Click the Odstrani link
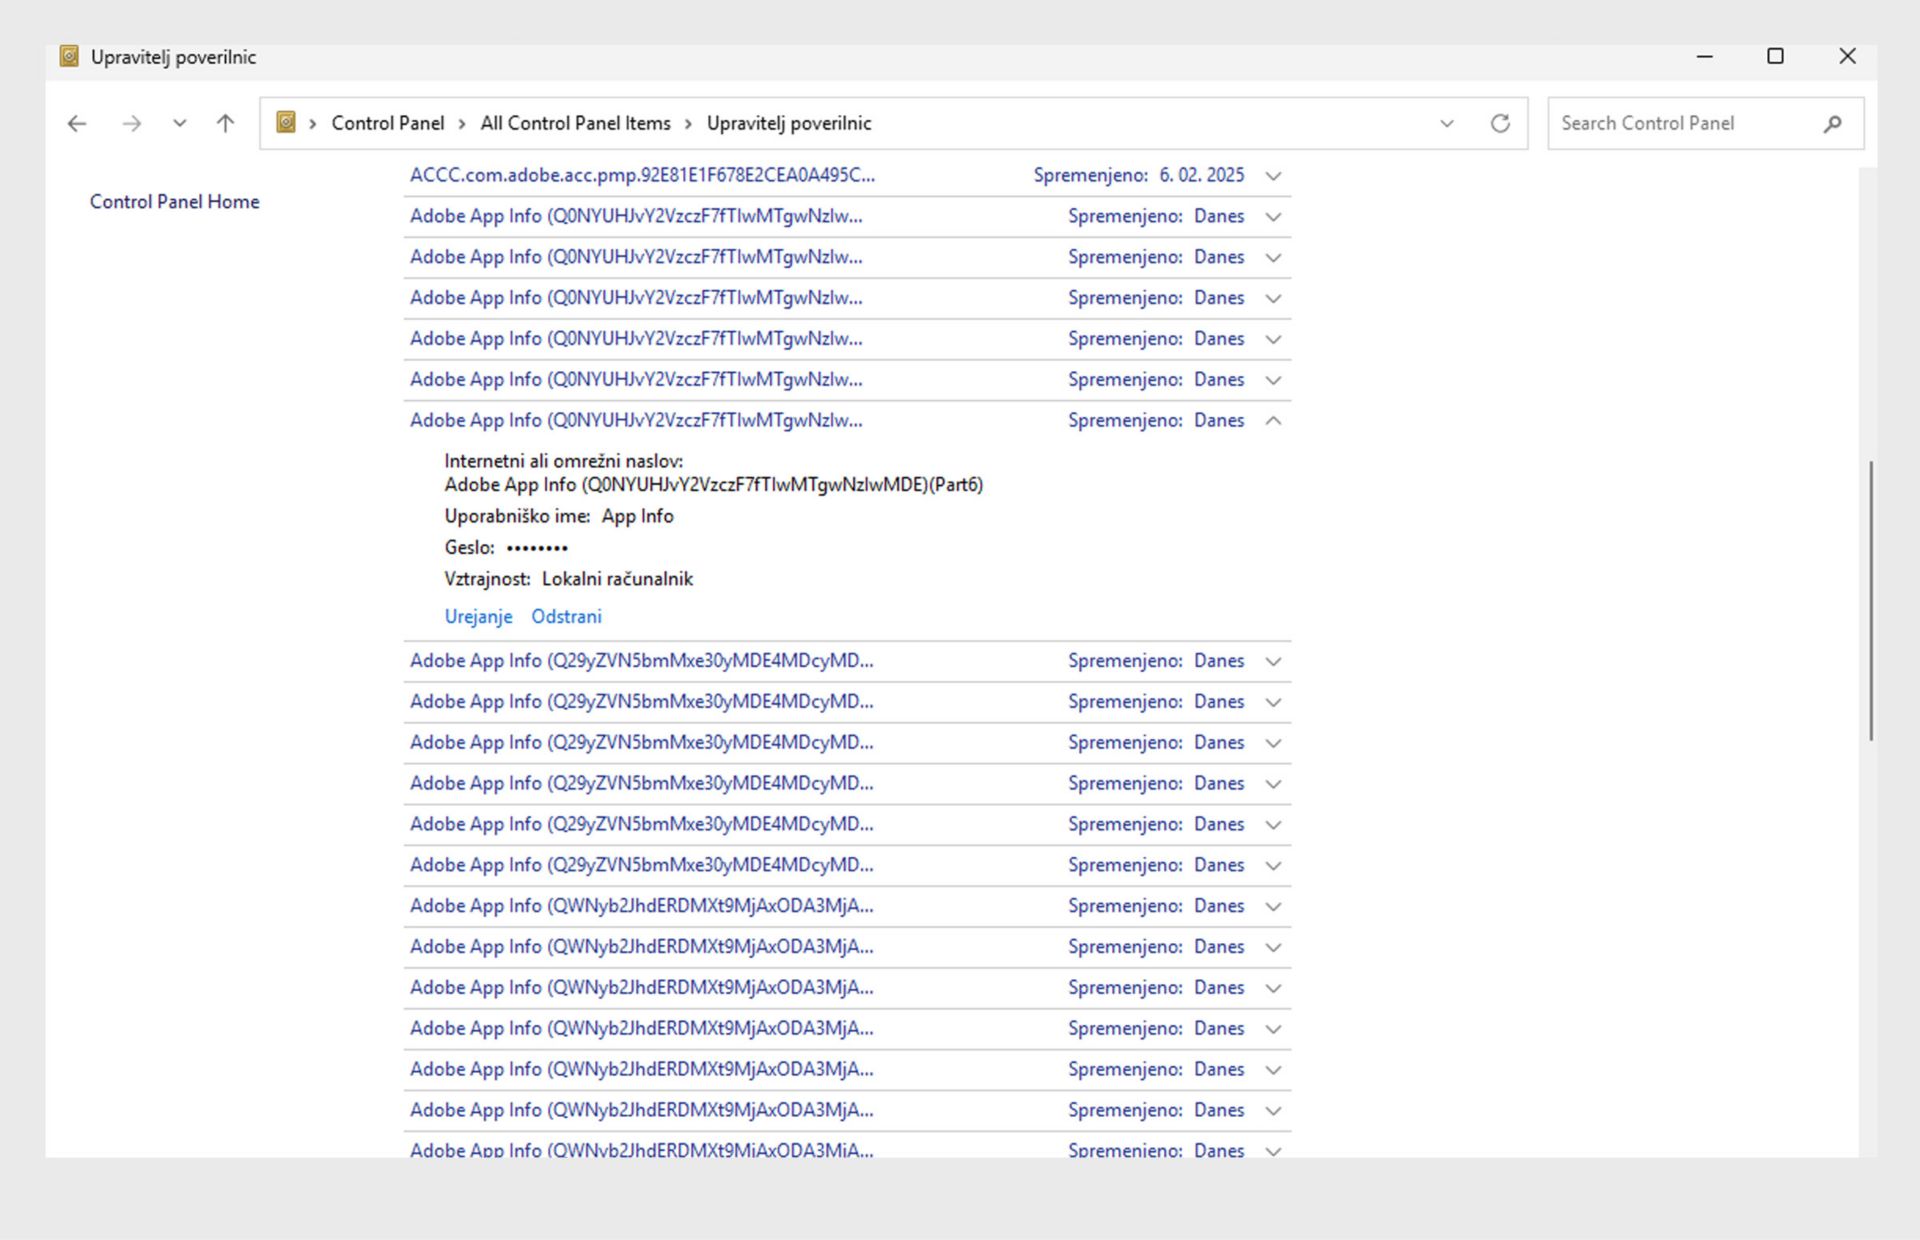 [566, 617]
